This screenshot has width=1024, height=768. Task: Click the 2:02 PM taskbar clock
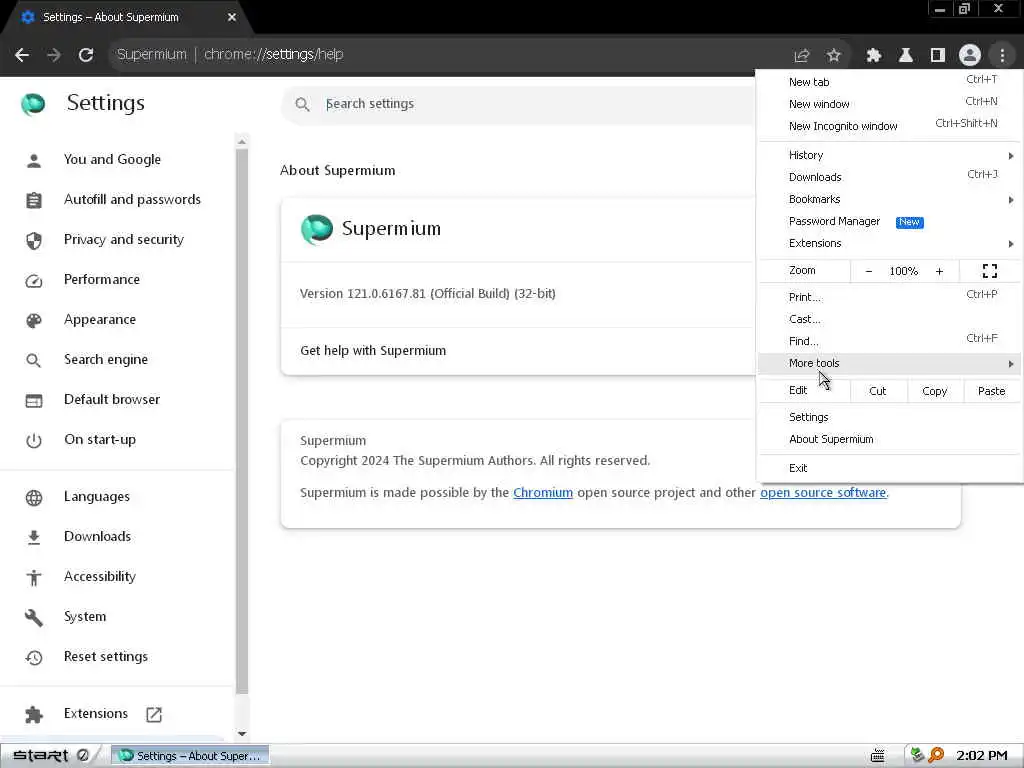point(982,756)
